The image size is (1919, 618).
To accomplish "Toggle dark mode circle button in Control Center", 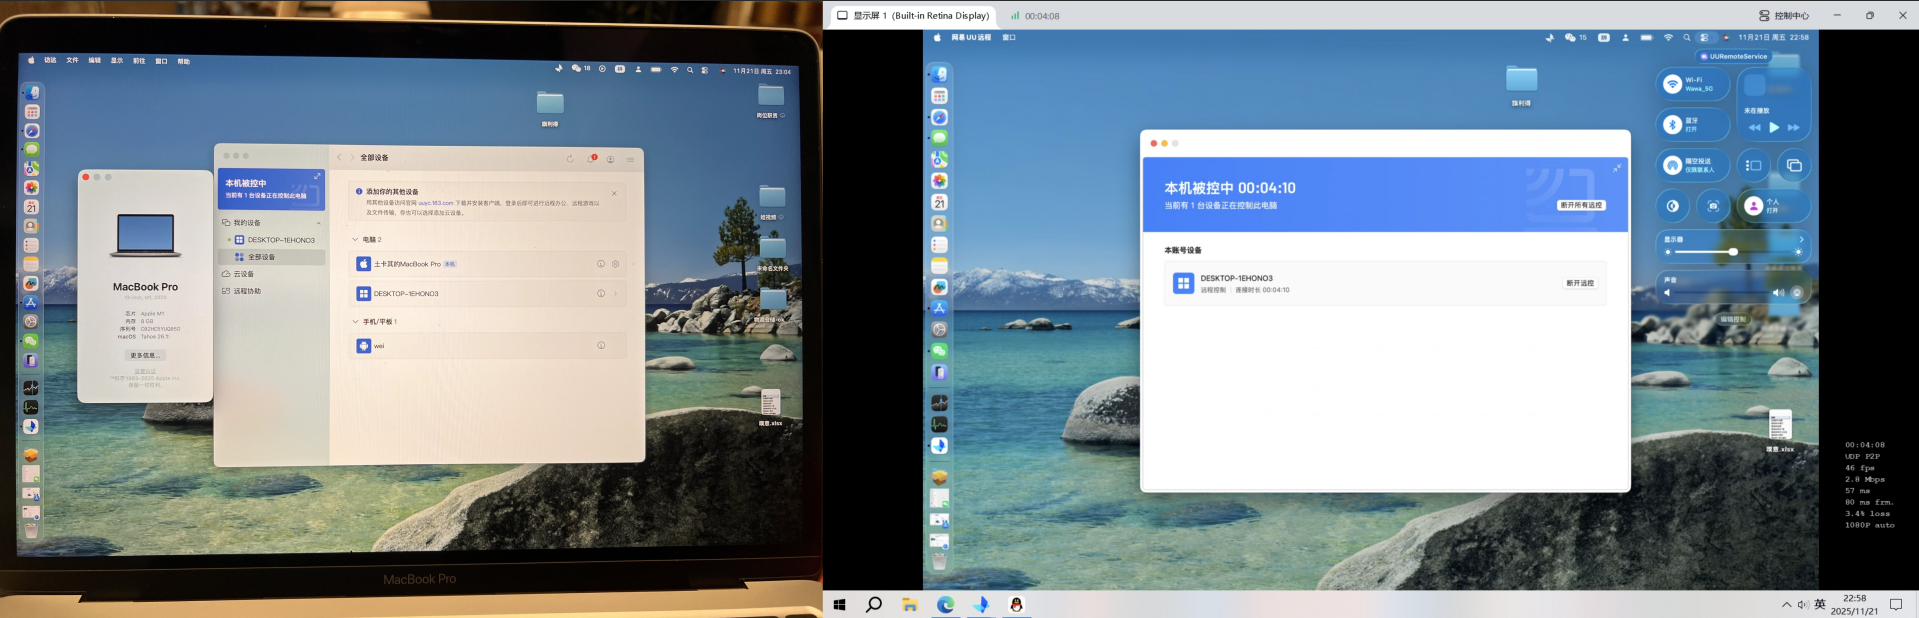I will [x=1672, y=206].
